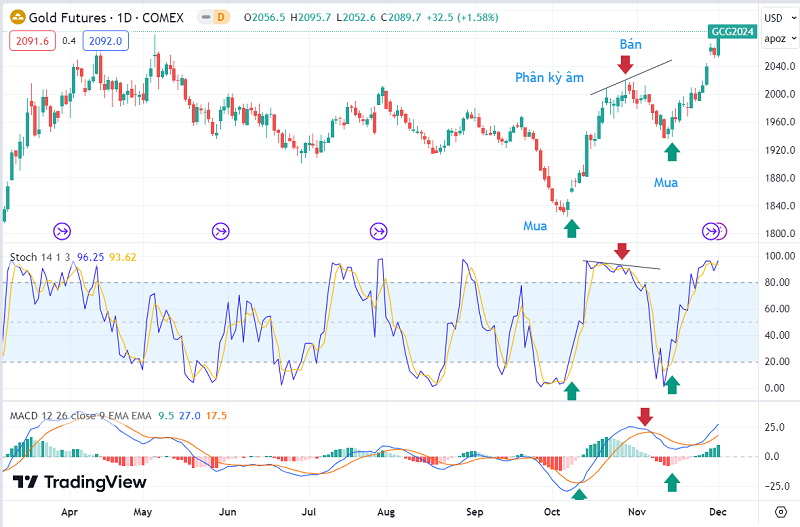The width and height of the screenshot is (800, 527).
Task: Click the purple contract event marker near April
Action: click(x=62, y=231)
